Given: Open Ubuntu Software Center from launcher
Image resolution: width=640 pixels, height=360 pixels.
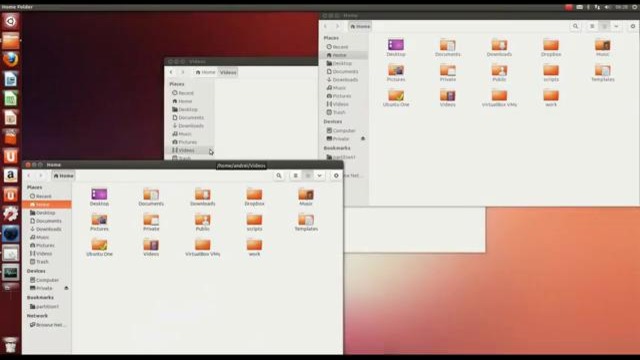Looking at the screenshot, I should (11, 137).
